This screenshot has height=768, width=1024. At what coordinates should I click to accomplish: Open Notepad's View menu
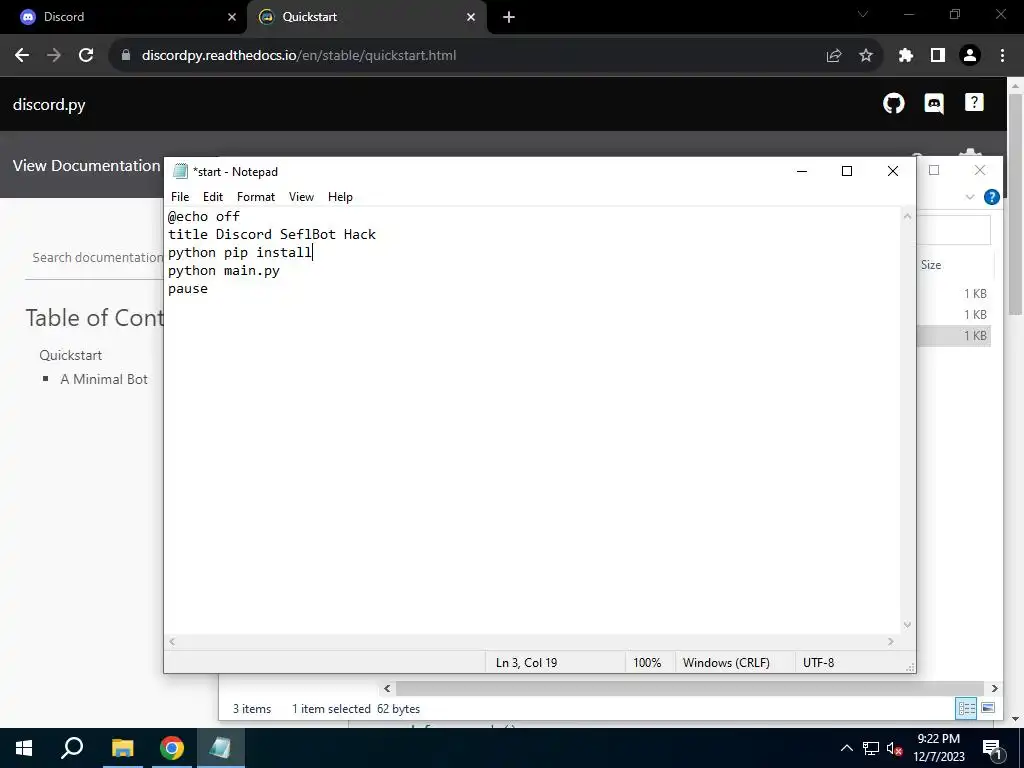[301, 197]
